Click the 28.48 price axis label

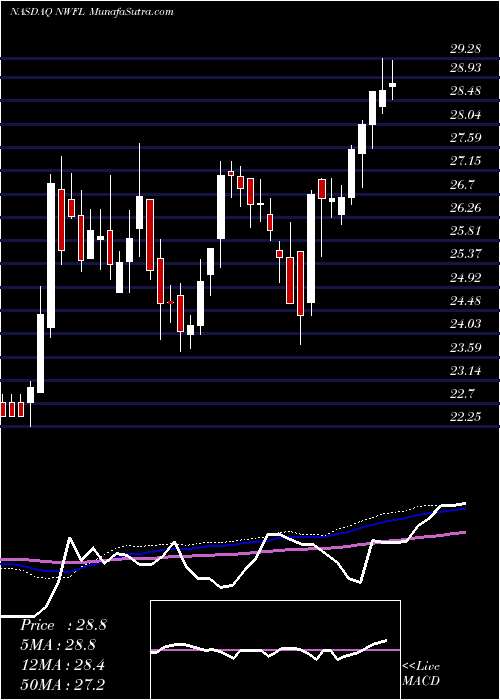pos(466,92)
